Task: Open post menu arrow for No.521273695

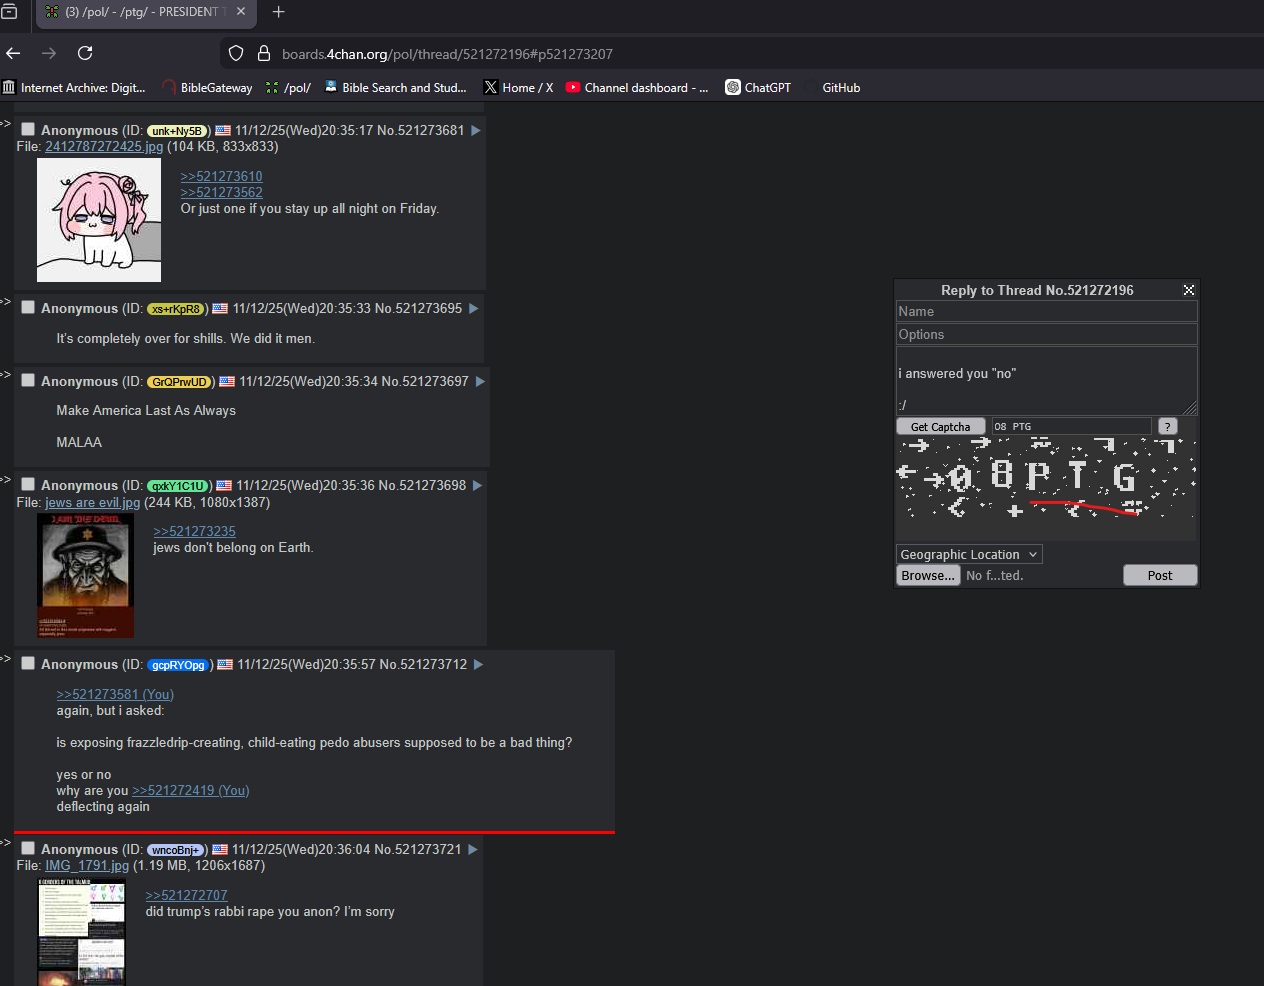Action: (474, 308)
